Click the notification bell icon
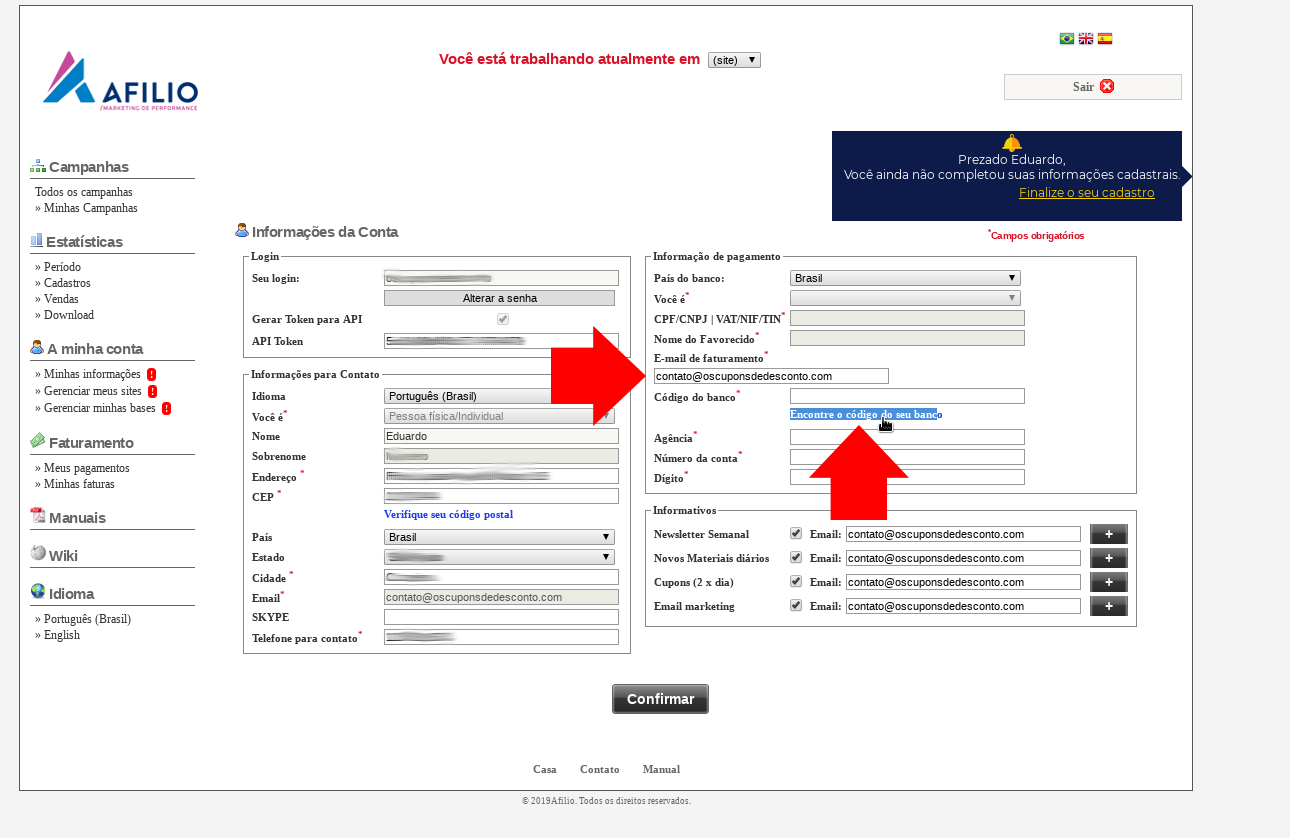The width and height of the screenshot is (1290, 838). pos(1012,143)
